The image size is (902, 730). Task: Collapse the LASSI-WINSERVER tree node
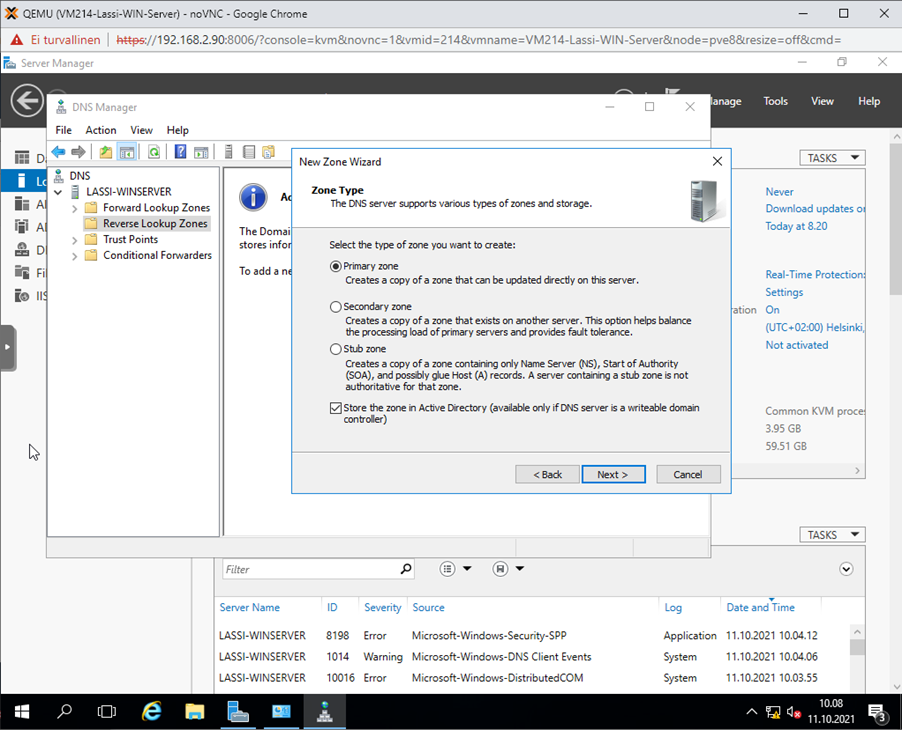(x=58, y=192)
